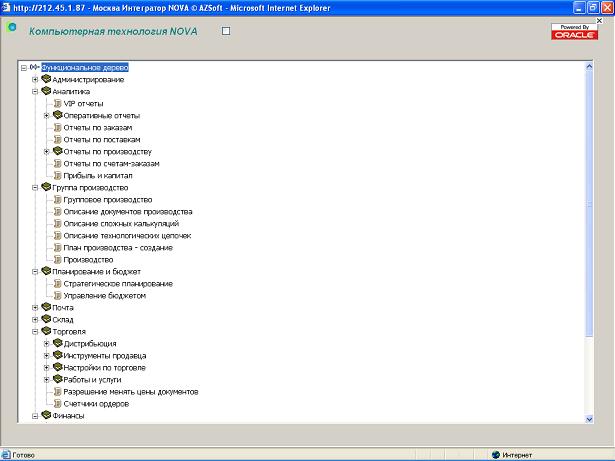This screenshot has width=615, height=461.
Task: Click the Отчеты по производству folder icon
Action: [x=58, y=151]
